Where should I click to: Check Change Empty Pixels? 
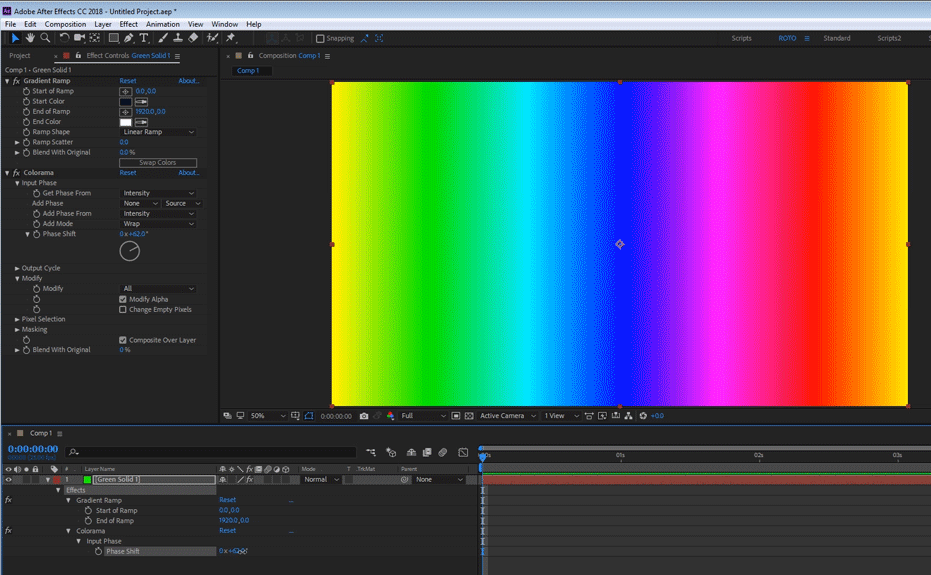pyautogui.click(x=123, y=309)
